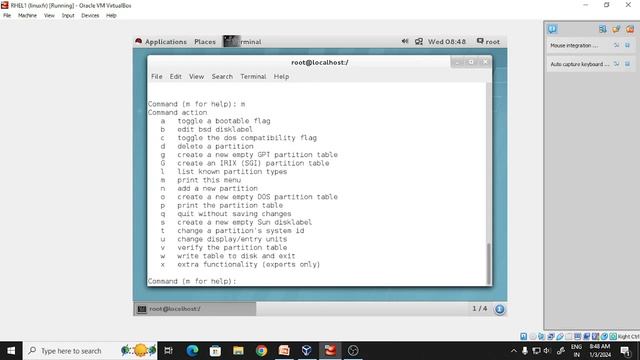Open File Explorer from the Windows taskbar
The height and width of the screenshot is (360, 640).
pos(238,351)
